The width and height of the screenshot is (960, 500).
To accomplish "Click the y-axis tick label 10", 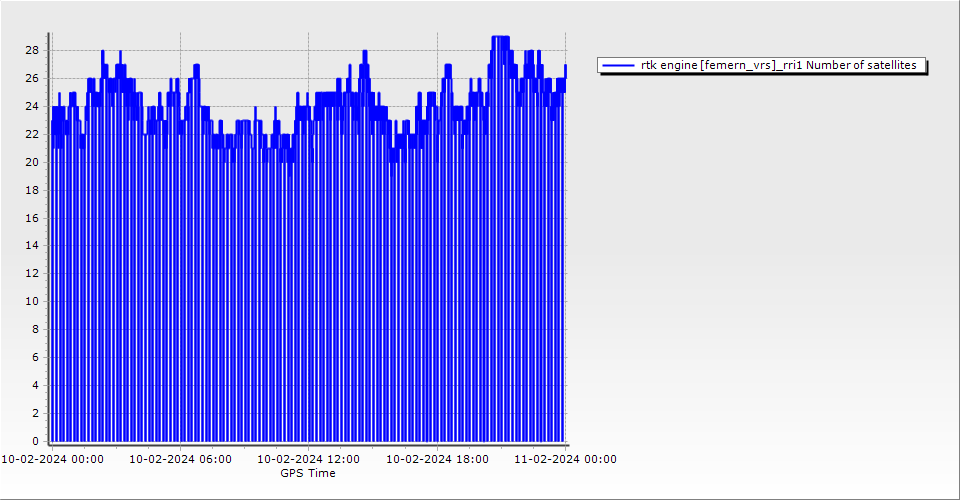I will coord(32,301).
